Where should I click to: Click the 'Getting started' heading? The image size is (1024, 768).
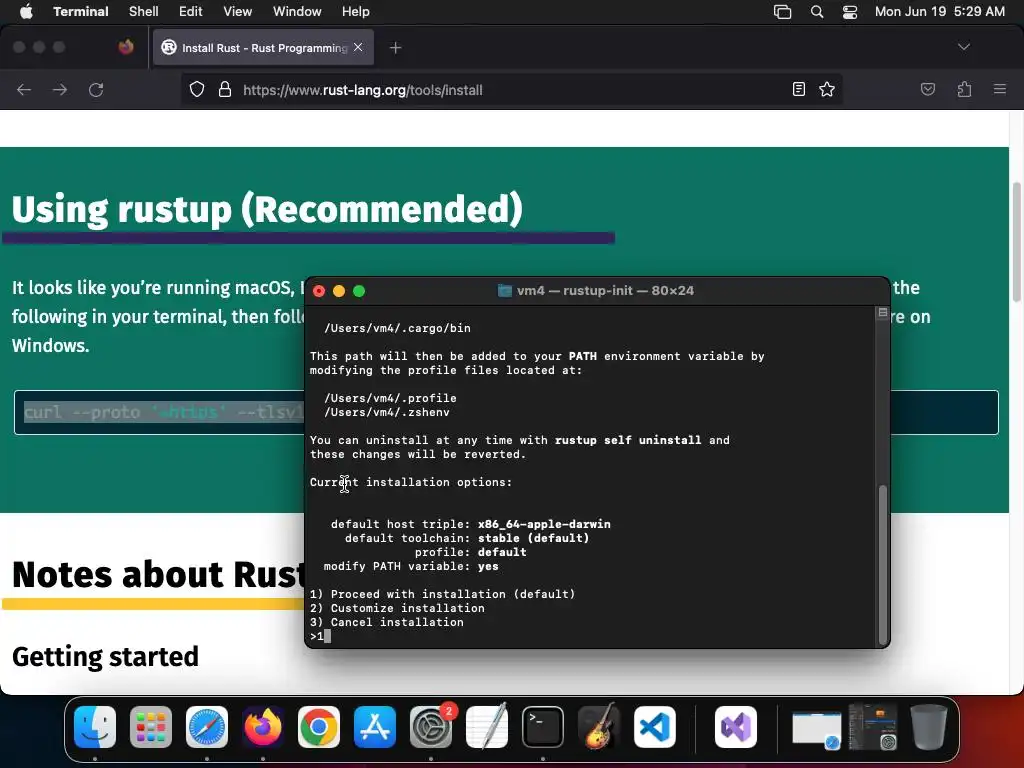tap(105, 656)
